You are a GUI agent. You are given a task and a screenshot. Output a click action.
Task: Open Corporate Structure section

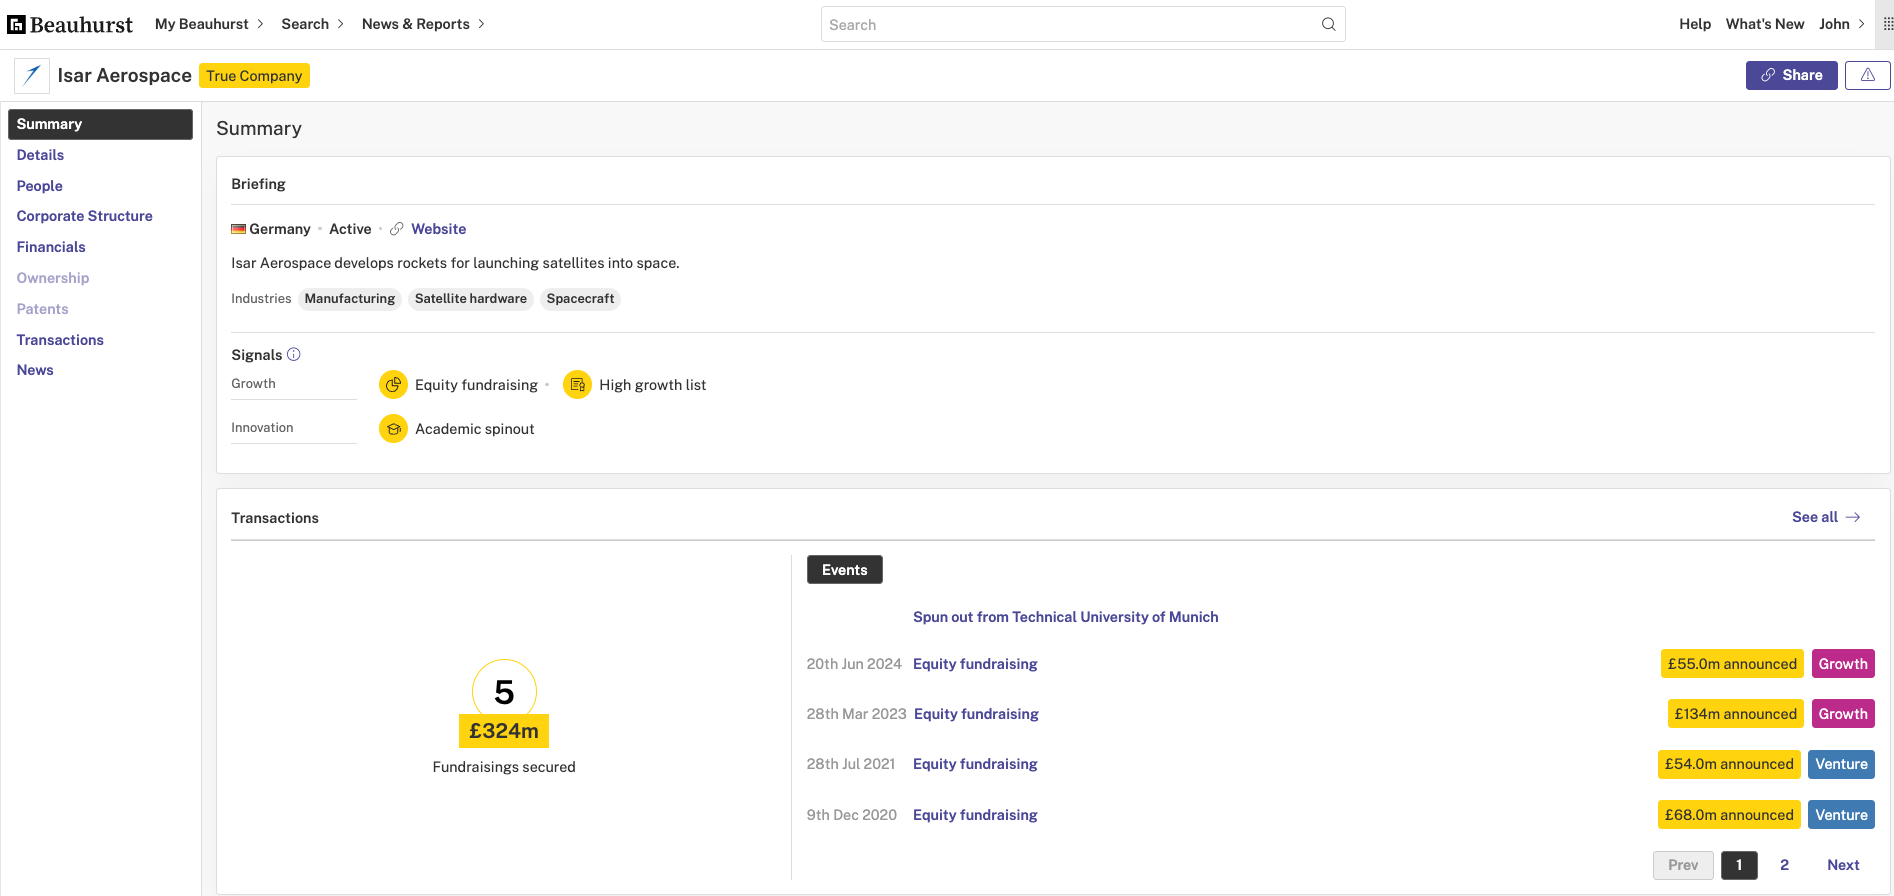85,216
